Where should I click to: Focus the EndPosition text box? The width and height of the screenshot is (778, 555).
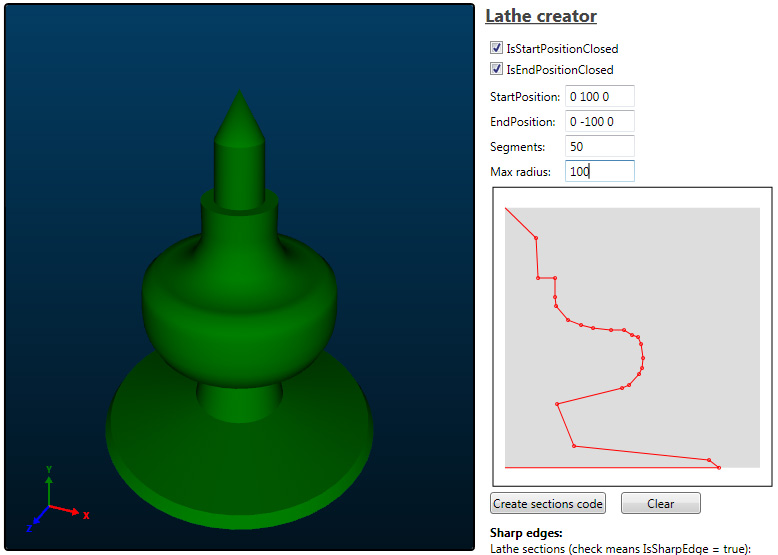(x=599, y=122)
